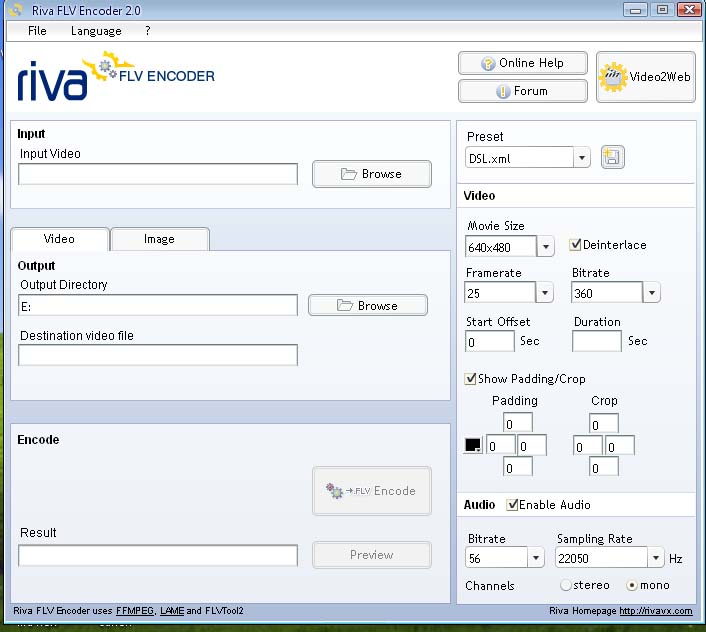The height and width of the screenshot is (632, 706).
Task: Pick the black padding color swatch
Action: [x=473, y=445]
